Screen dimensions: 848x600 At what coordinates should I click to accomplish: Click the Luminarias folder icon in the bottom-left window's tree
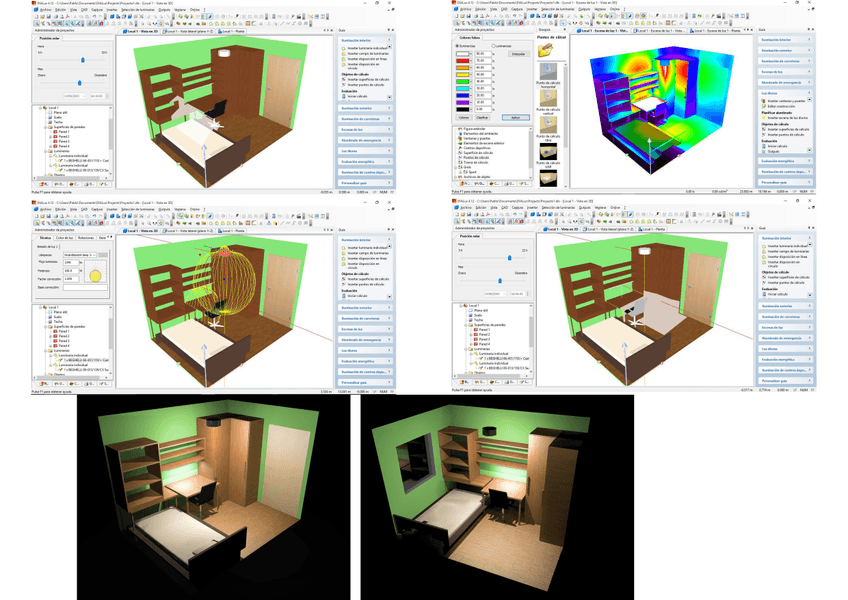pyautogui.click(x=50, y=350)
